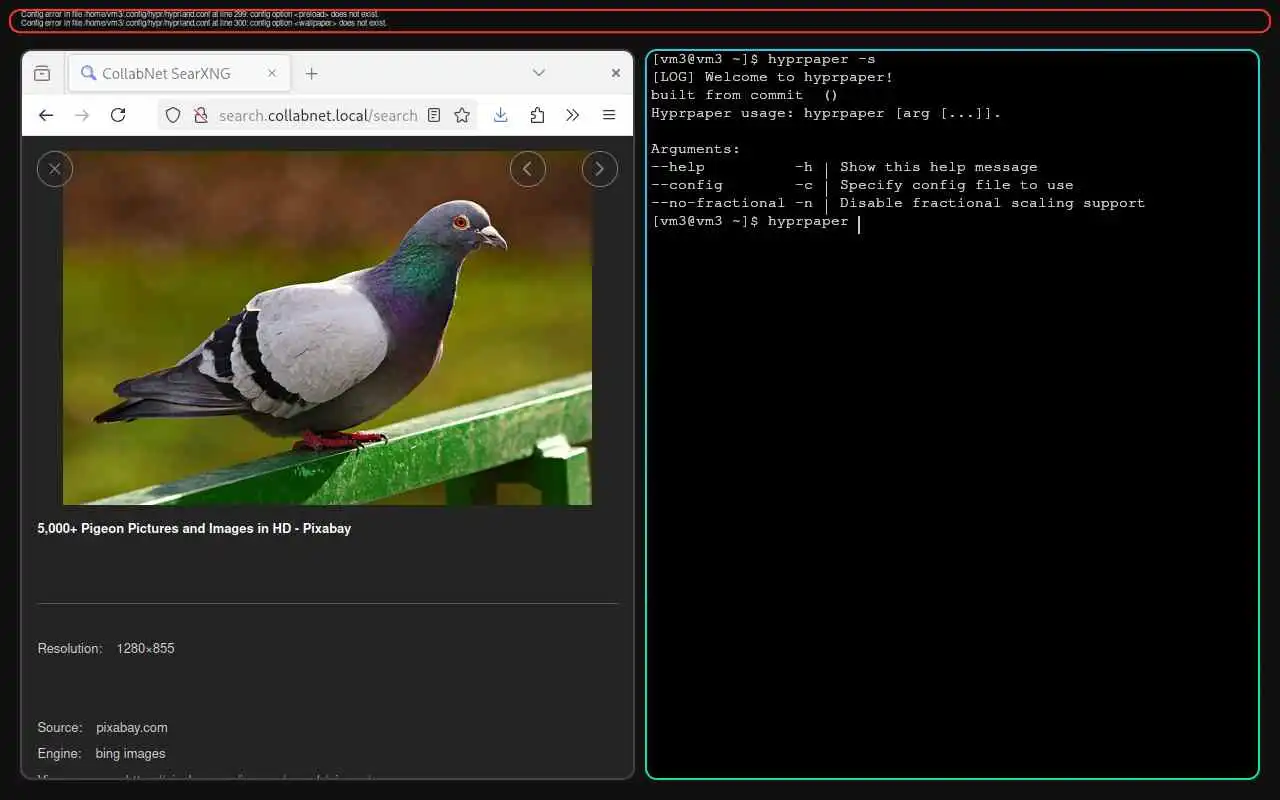Click the terminal prompt cursor line
Viewport: 1280px width, 800px height.
(755, 221)
